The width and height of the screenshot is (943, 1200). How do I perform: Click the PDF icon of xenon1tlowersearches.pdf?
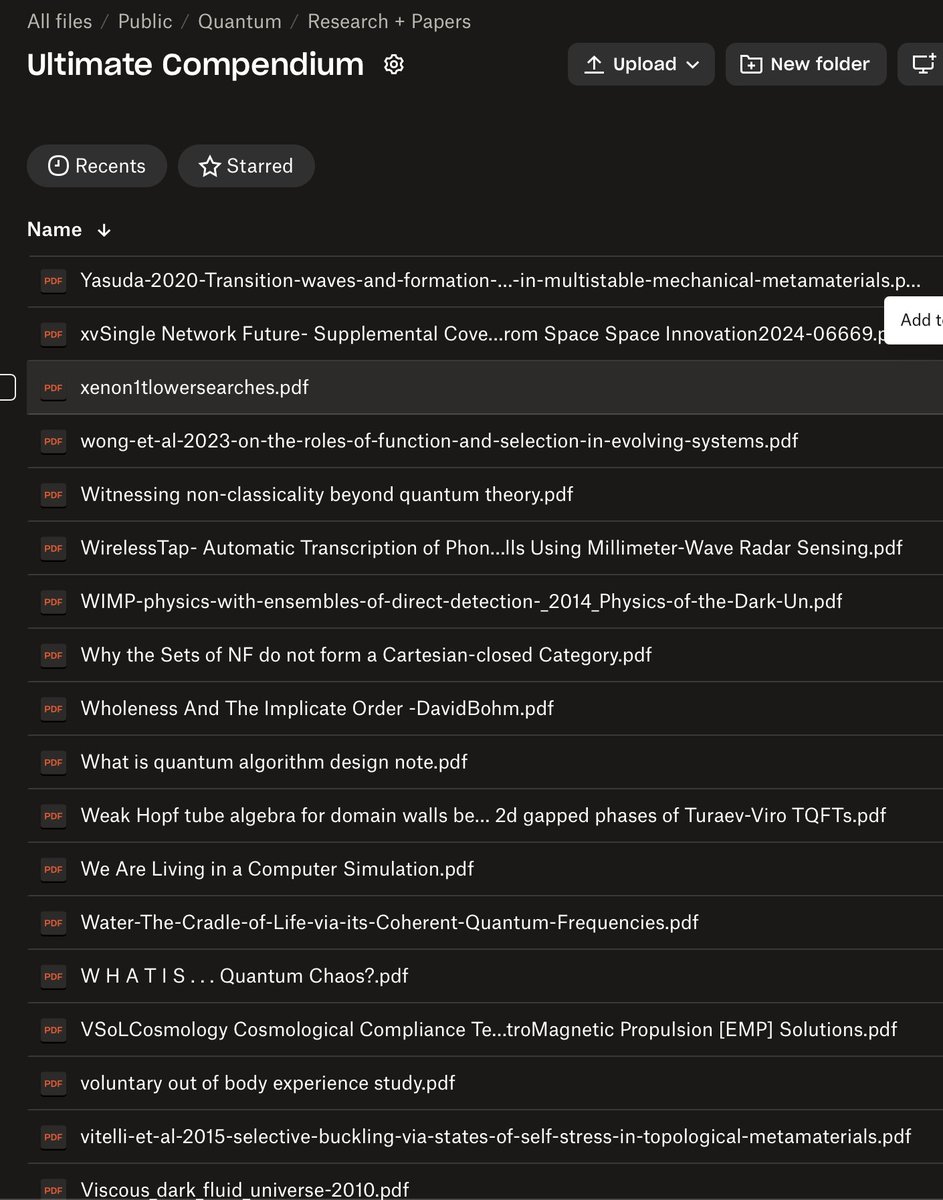(x=53, y=387)
